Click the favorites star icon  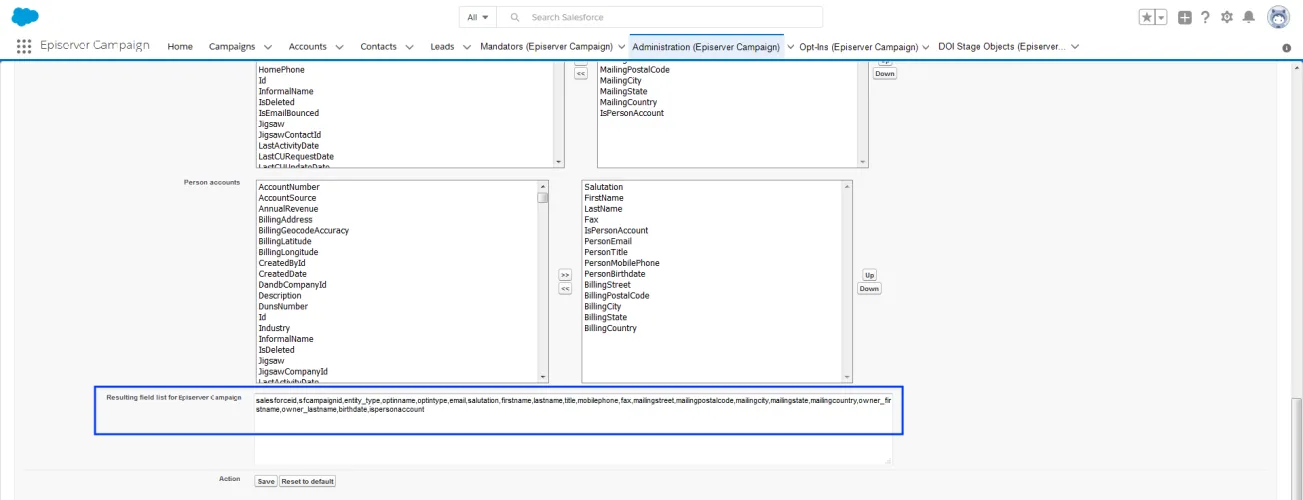pyautogui.click(x=1146, y=17)
